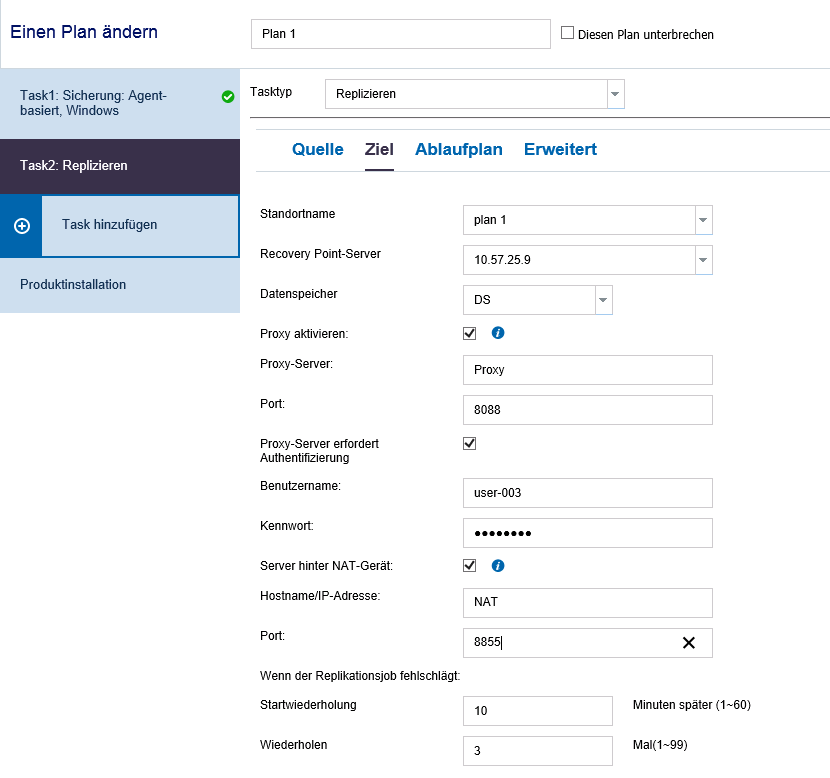The width and height of the screenshot is (830, 778).
Task: Expand the Standortname dropdown
Action: point(702,220)
